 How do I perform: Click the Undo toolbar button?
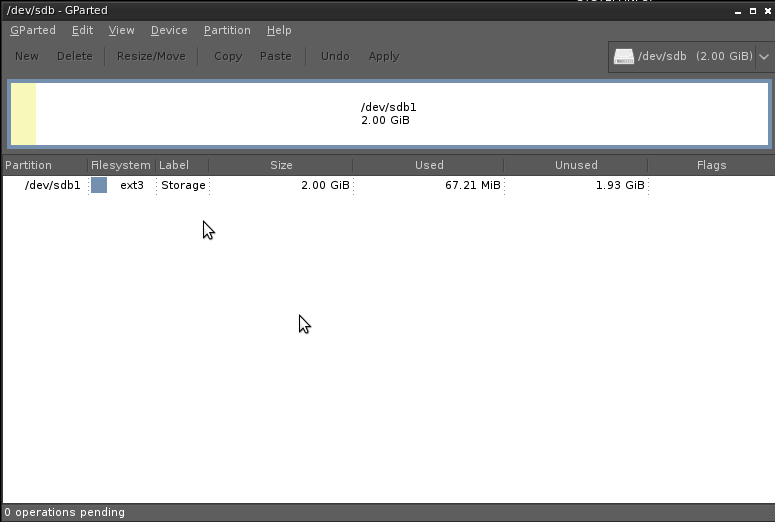[335, 56]
